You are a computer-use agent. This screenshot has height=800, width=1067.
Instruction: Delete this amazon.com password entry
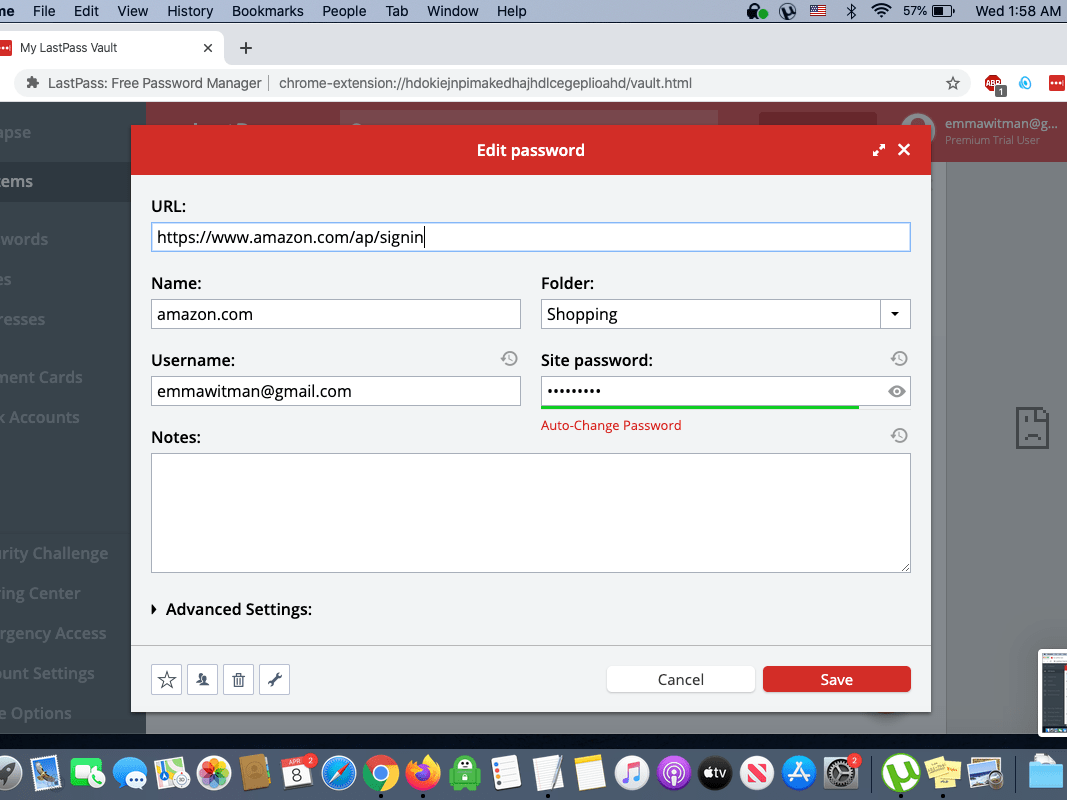click(x=238, y=679)
